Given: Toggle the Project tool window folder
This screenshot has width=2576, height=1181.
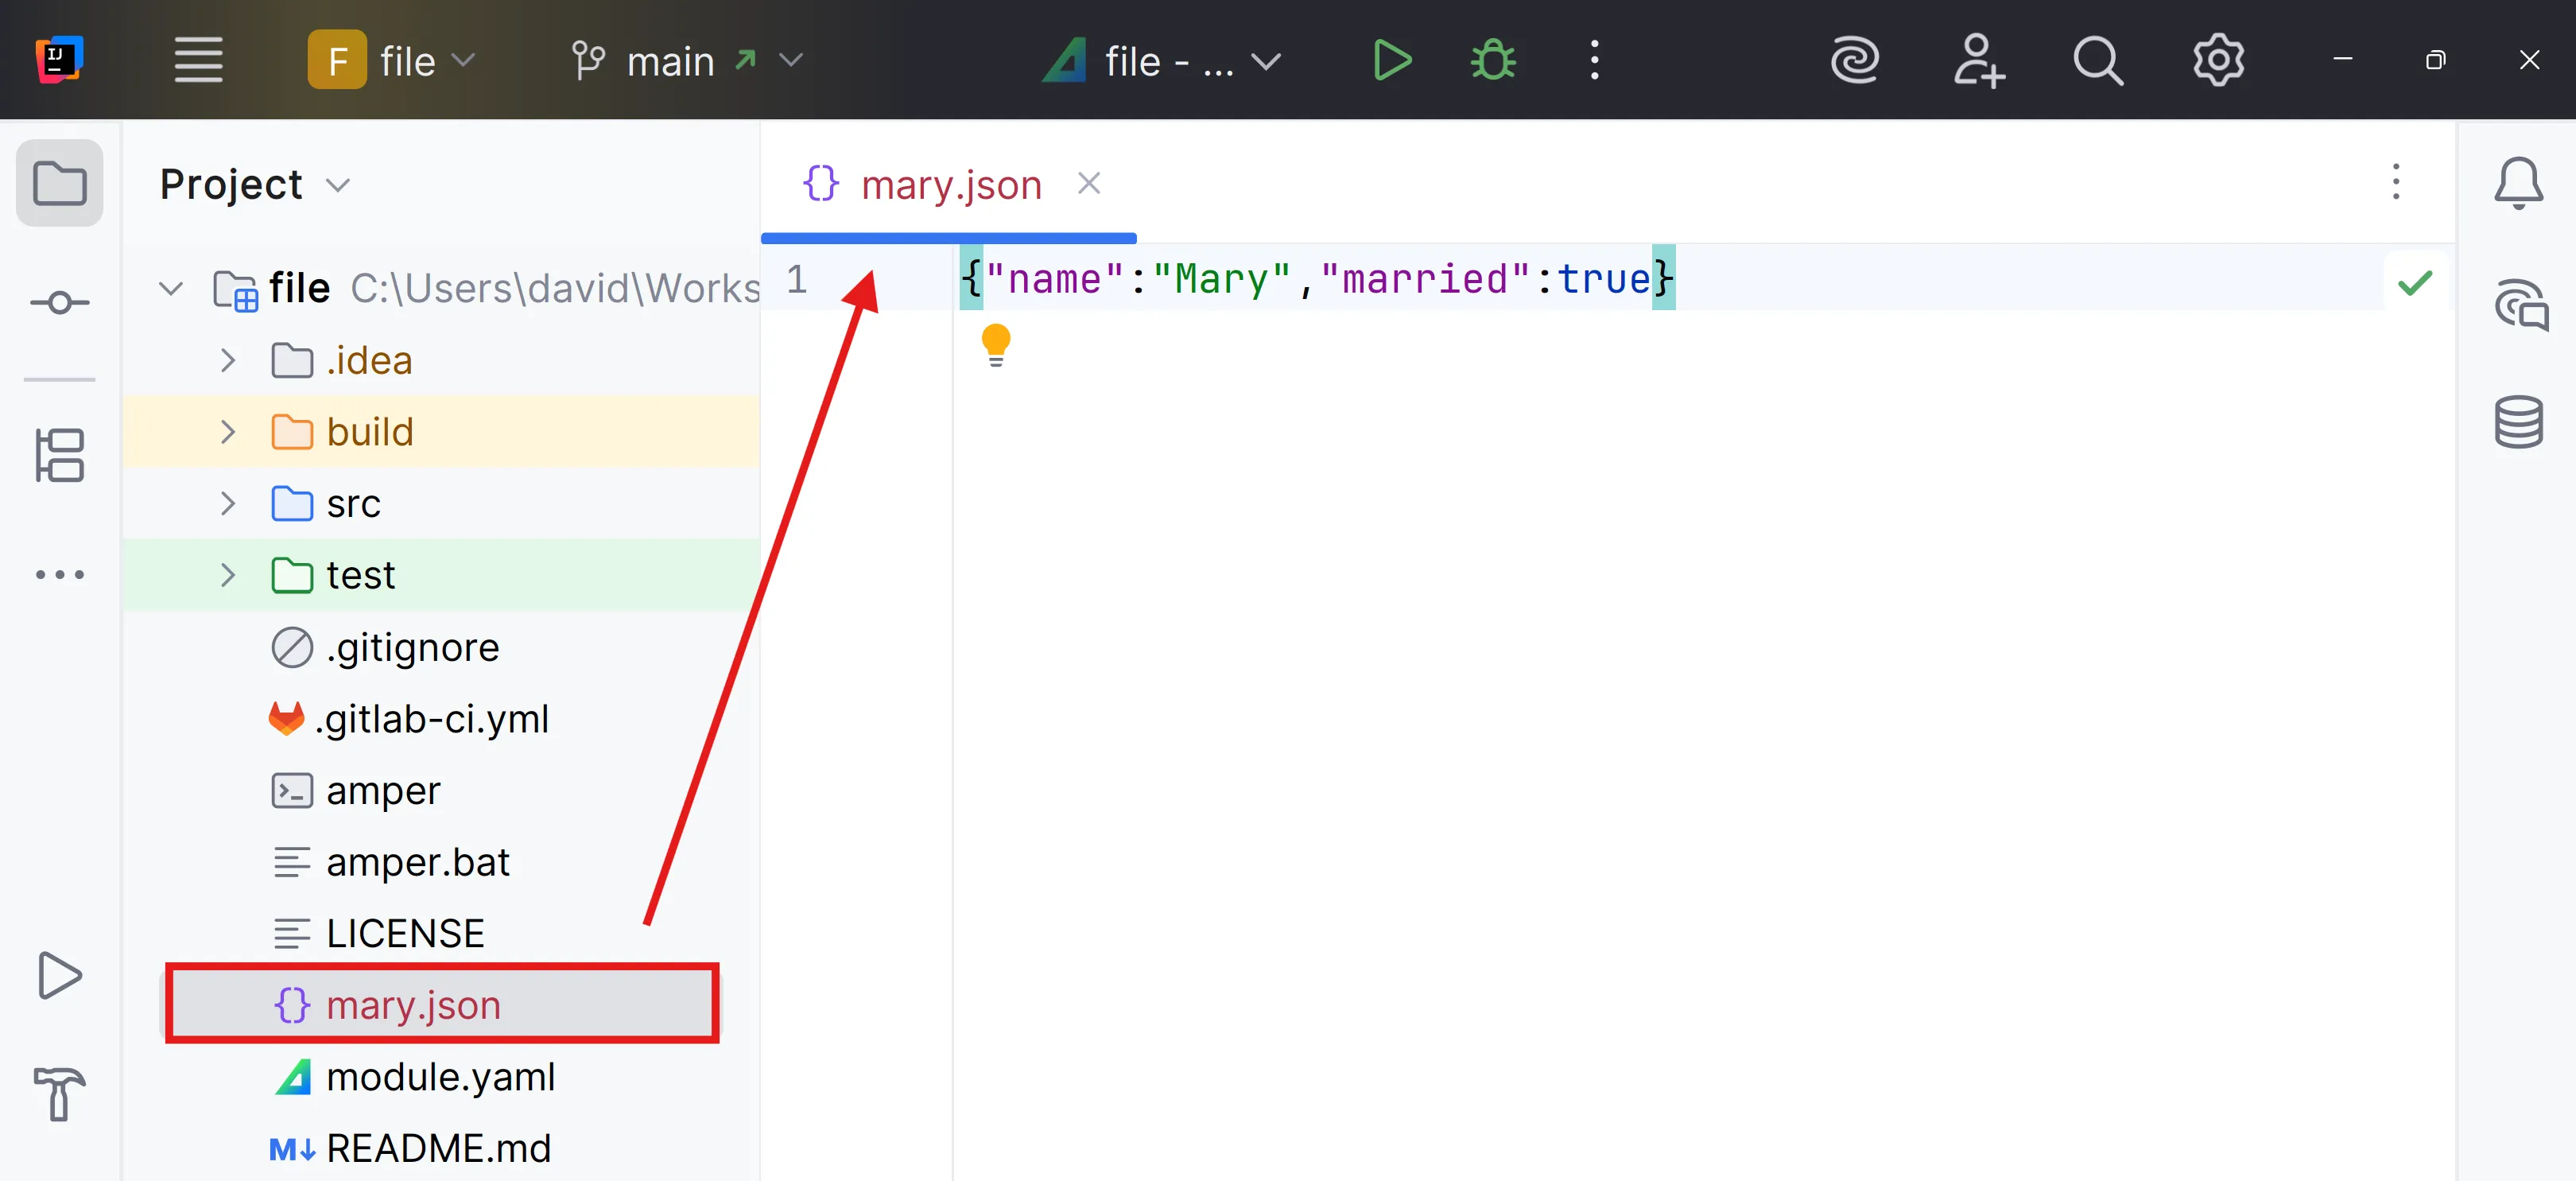Looking at the screenshot, I should click(x=59, y=184).
